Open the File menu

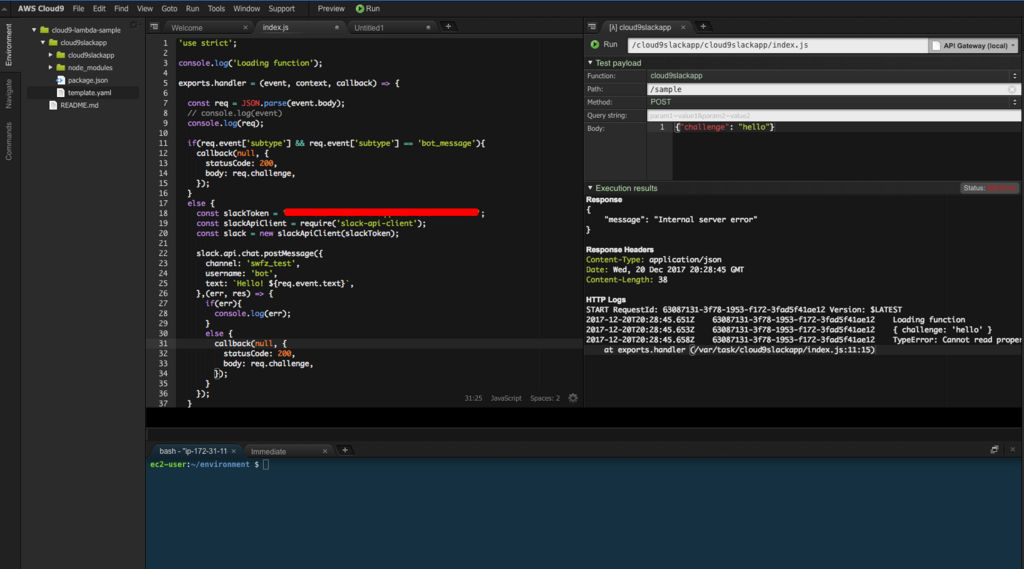pos(78,8)
